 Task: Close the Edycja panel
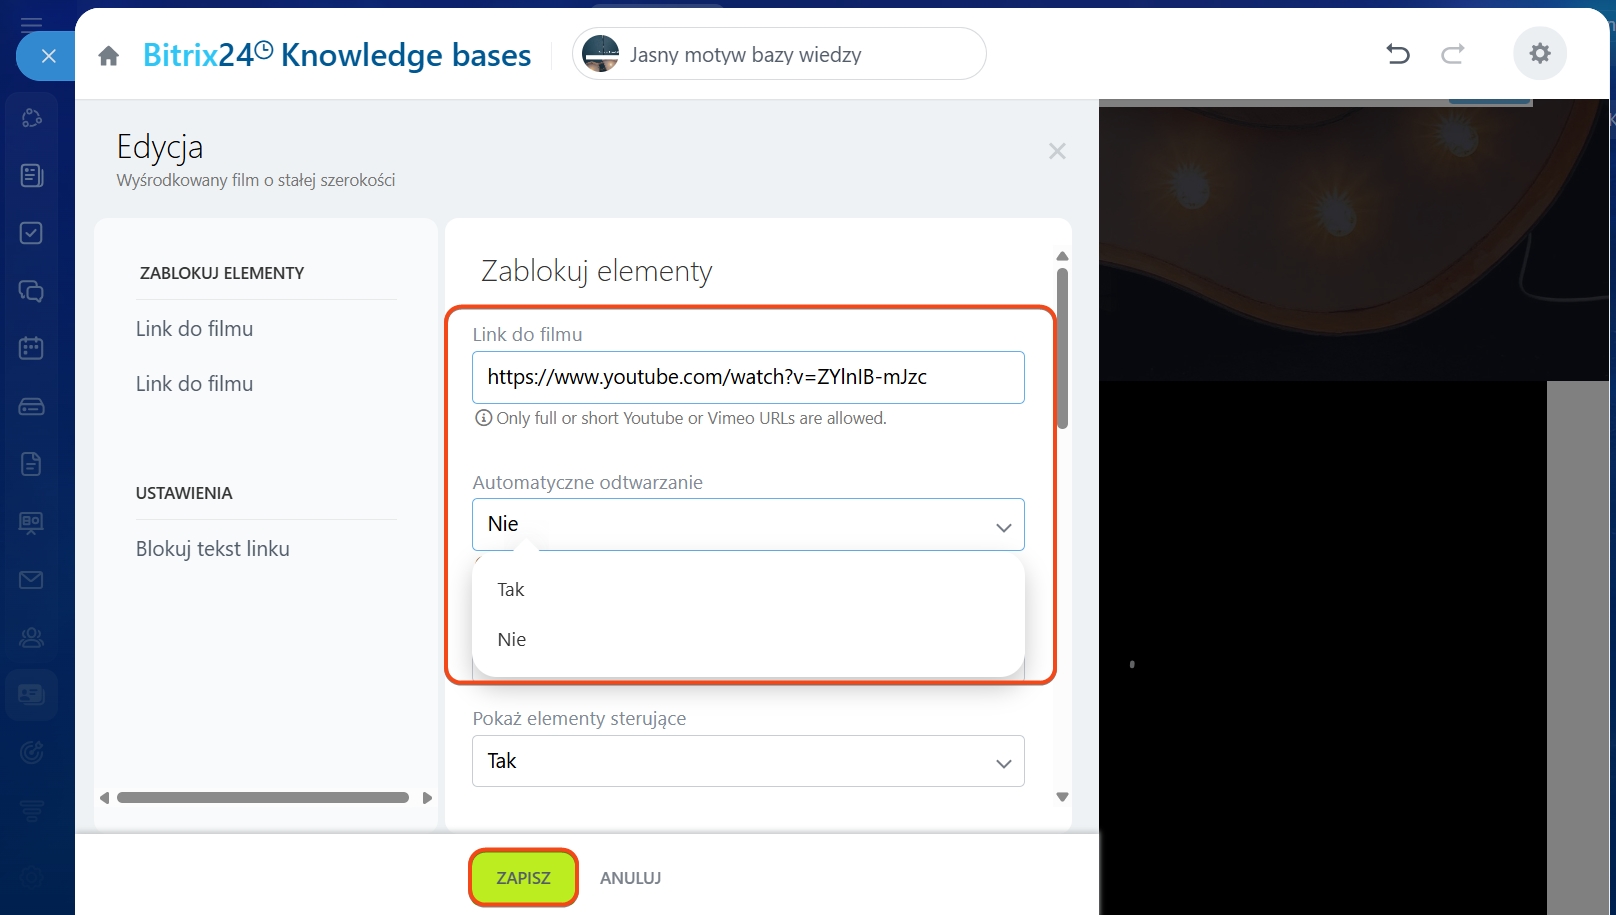point(1057,151)
